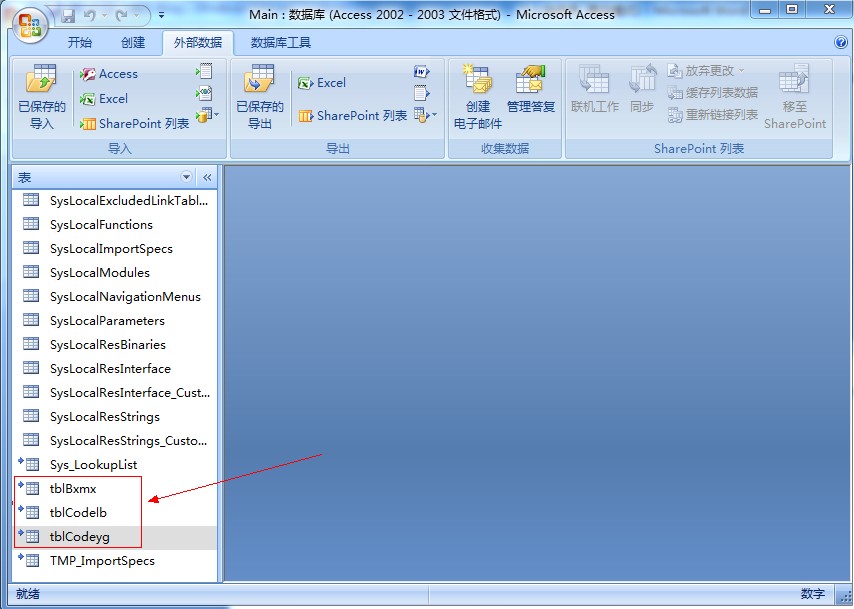Image resolution: width=854 pixels, height=609 pixels.
Task: Select the linked tblCodelb table
Action: tap(115, 512)
